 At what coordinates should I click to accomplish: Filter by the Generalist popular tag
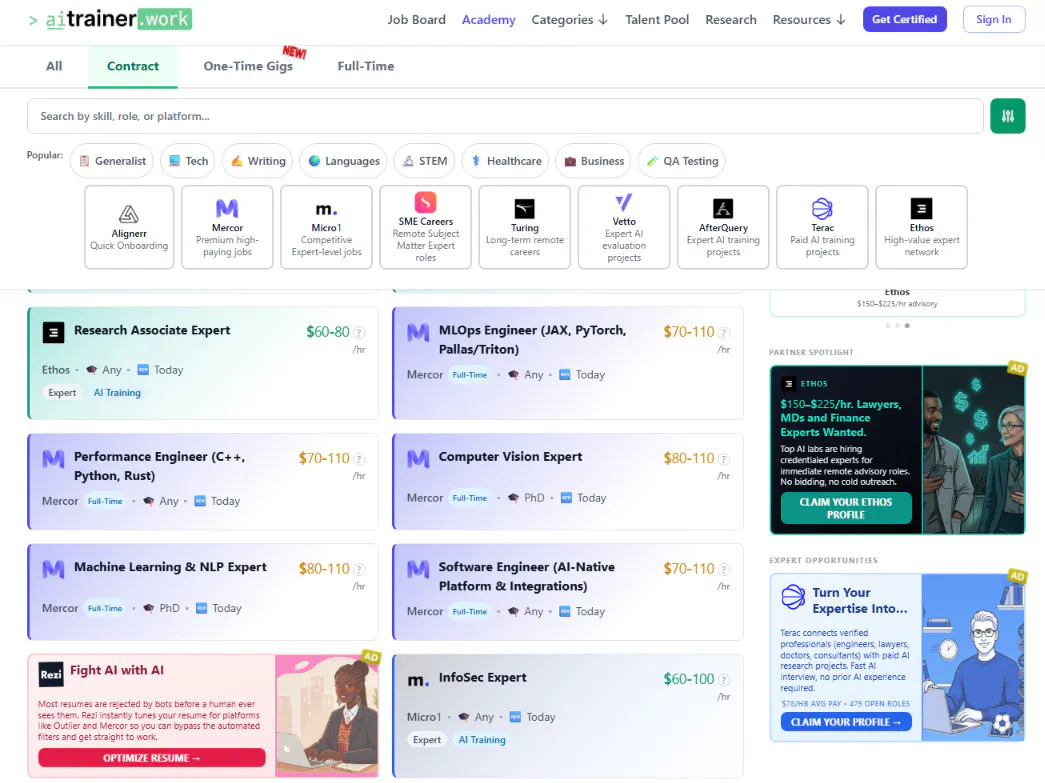112,161
